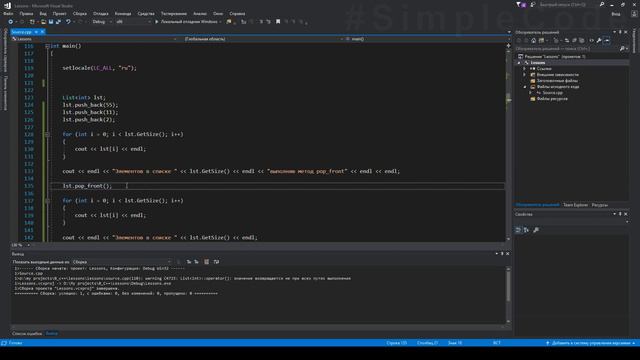Viewport: 640px width, 360px height.
Task: Open the main() member dropdown
Action: 427,39
